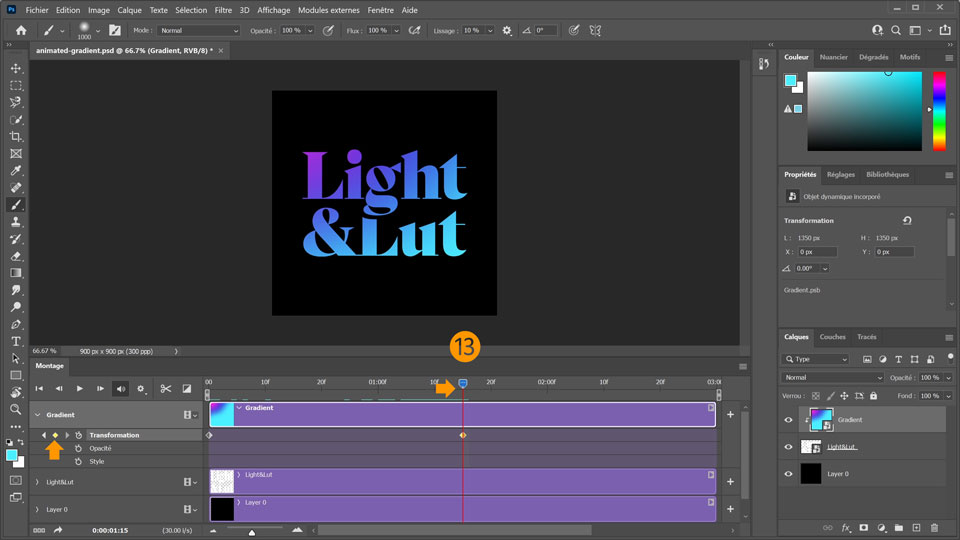The image size is (960, 540).
Task: Click the delete layer trash icon
Action: coord(934,527)
